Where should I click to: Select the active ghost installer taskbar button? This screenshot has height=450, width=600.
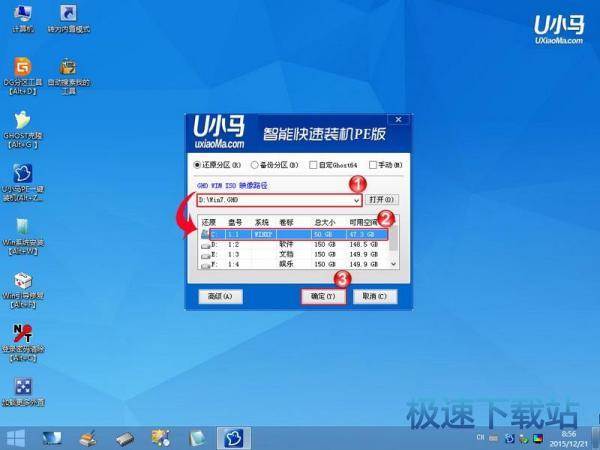click(x=233, y=438)
